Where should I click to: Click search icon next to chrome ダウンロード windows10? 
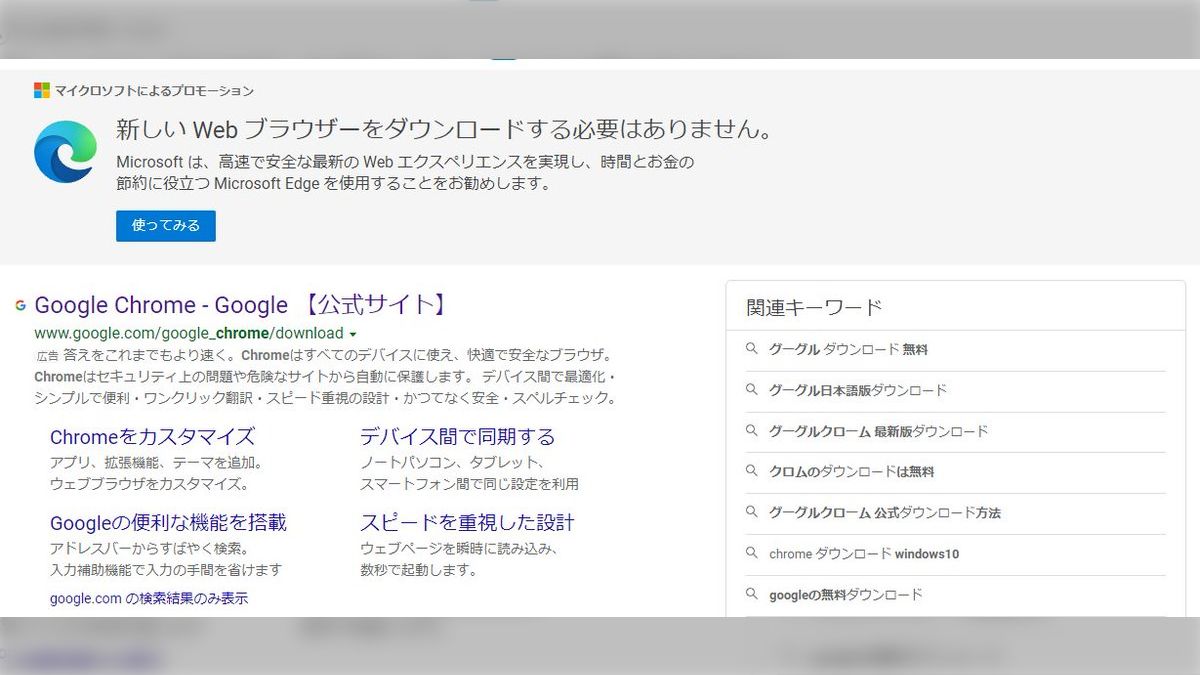752,553
